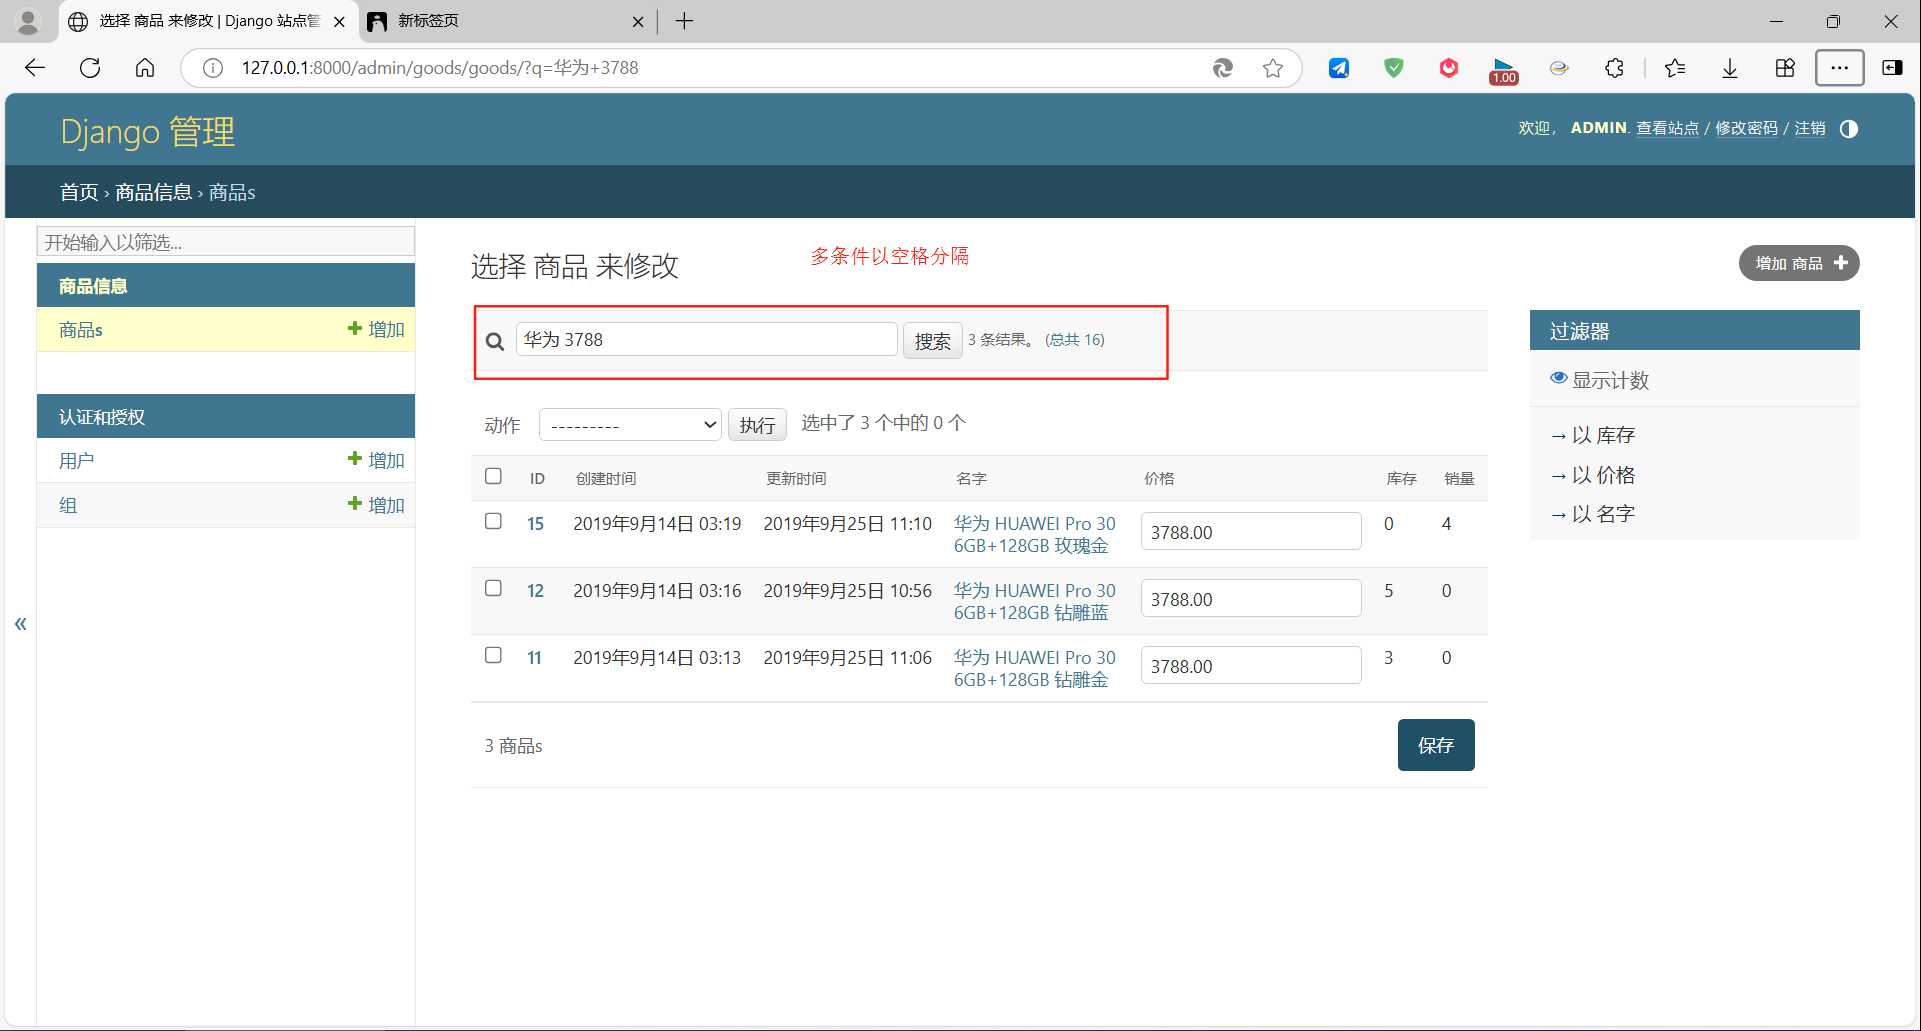Click the 执行 action button
The image size is (1921, 1031).
point(757,425)
